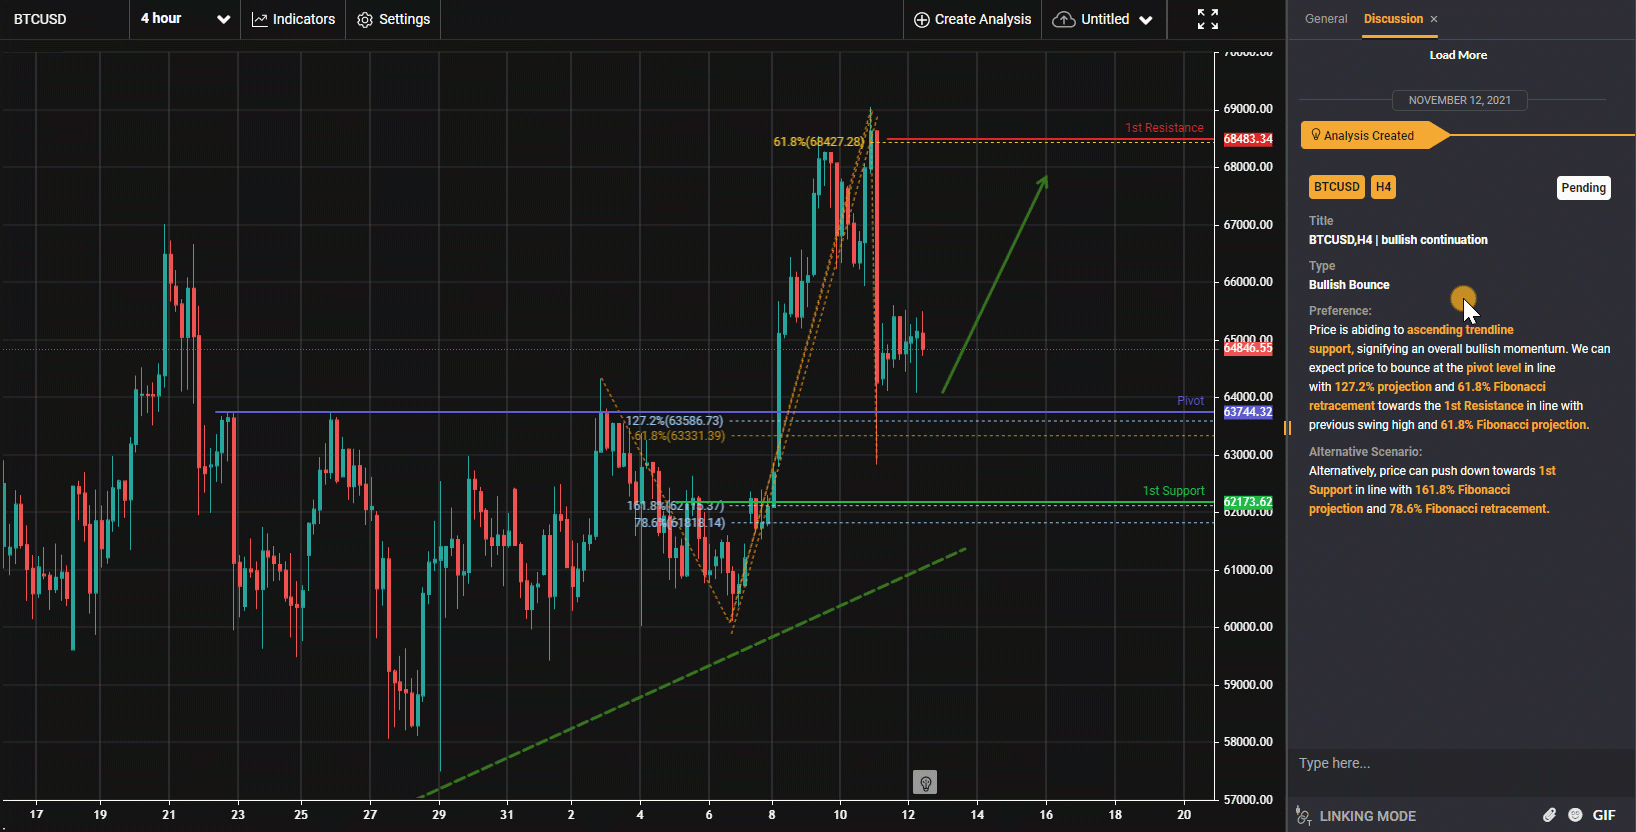Click the 61.8%(68427.28) Fibonacci label

pyautogui.click(x=818, y=142)
